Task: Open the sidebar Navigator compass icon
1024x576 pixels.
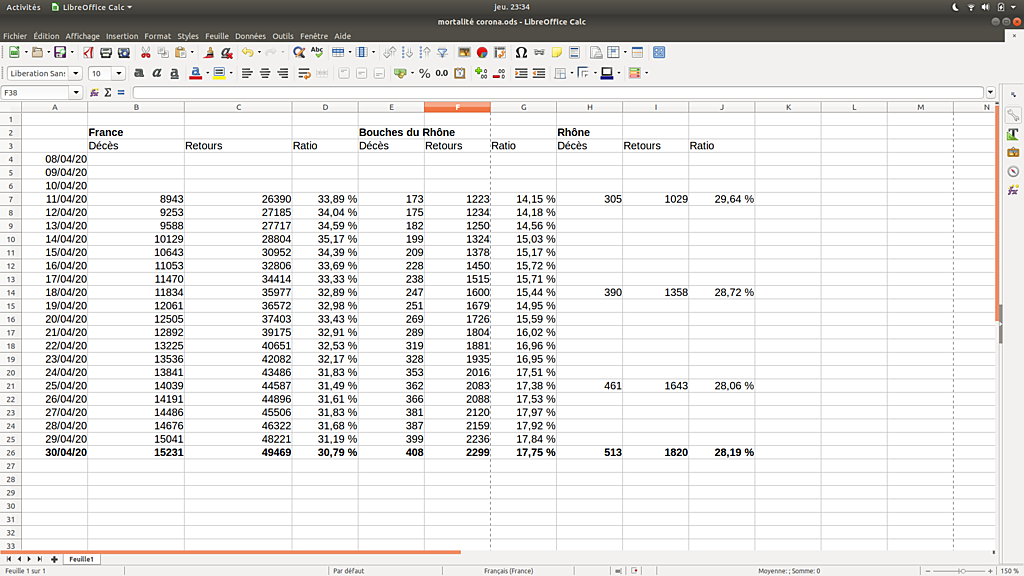Action: (1013, 172)
